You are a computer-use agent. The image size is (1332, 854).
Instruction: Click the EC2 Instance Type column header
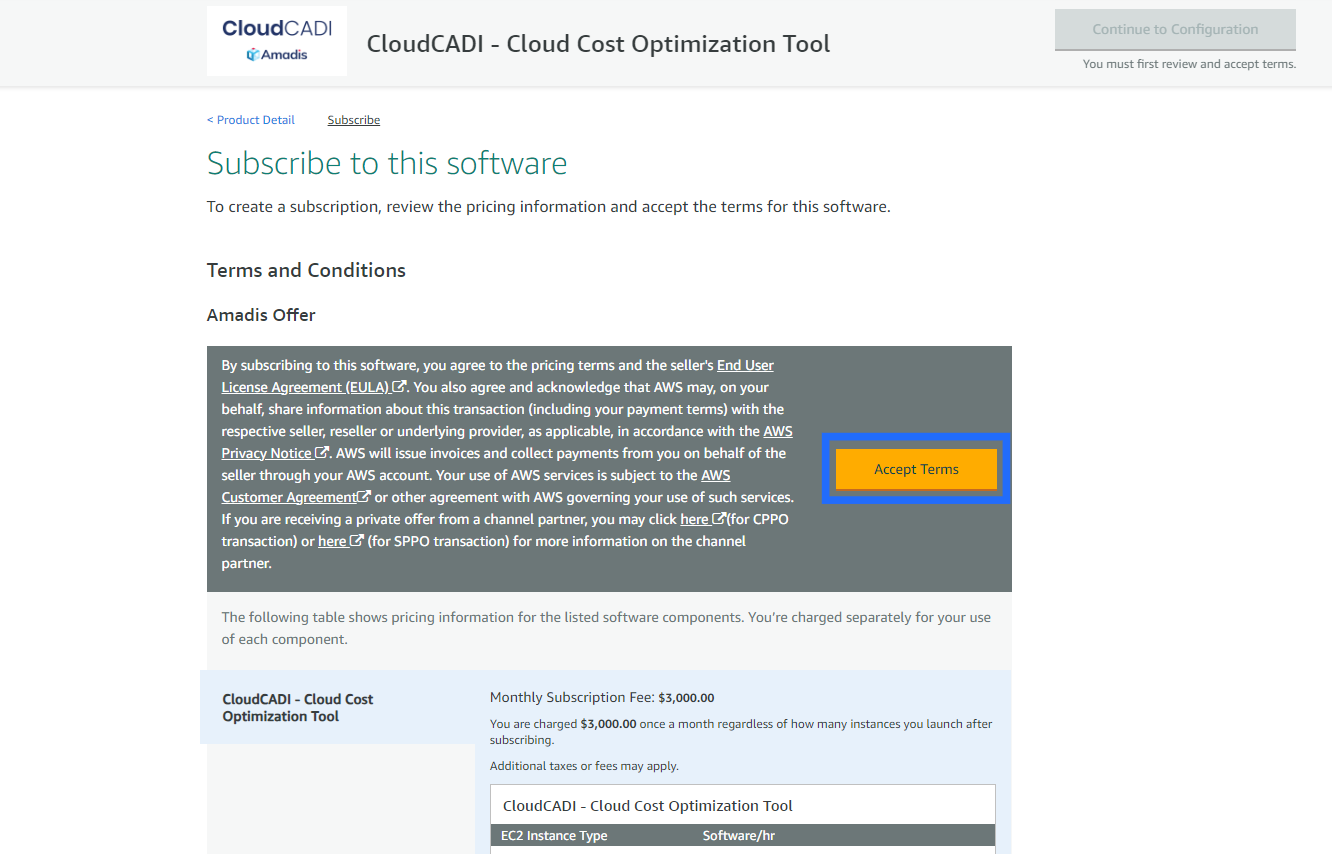point(555,835)
